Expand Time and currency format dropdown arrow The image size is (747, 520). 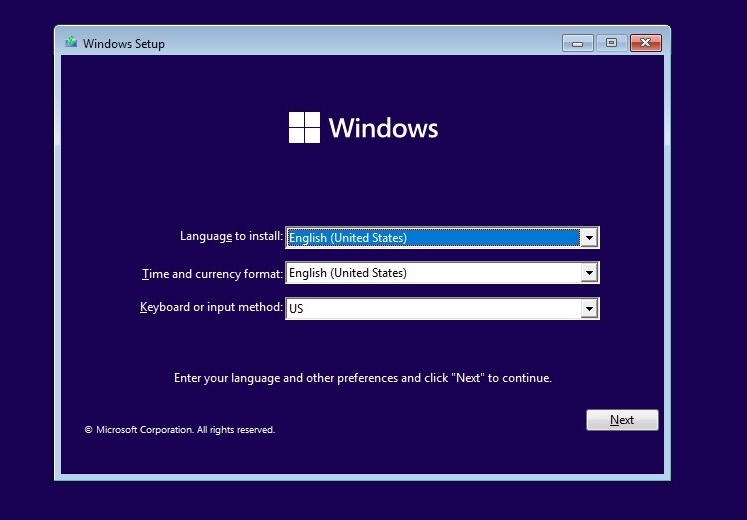589,273
